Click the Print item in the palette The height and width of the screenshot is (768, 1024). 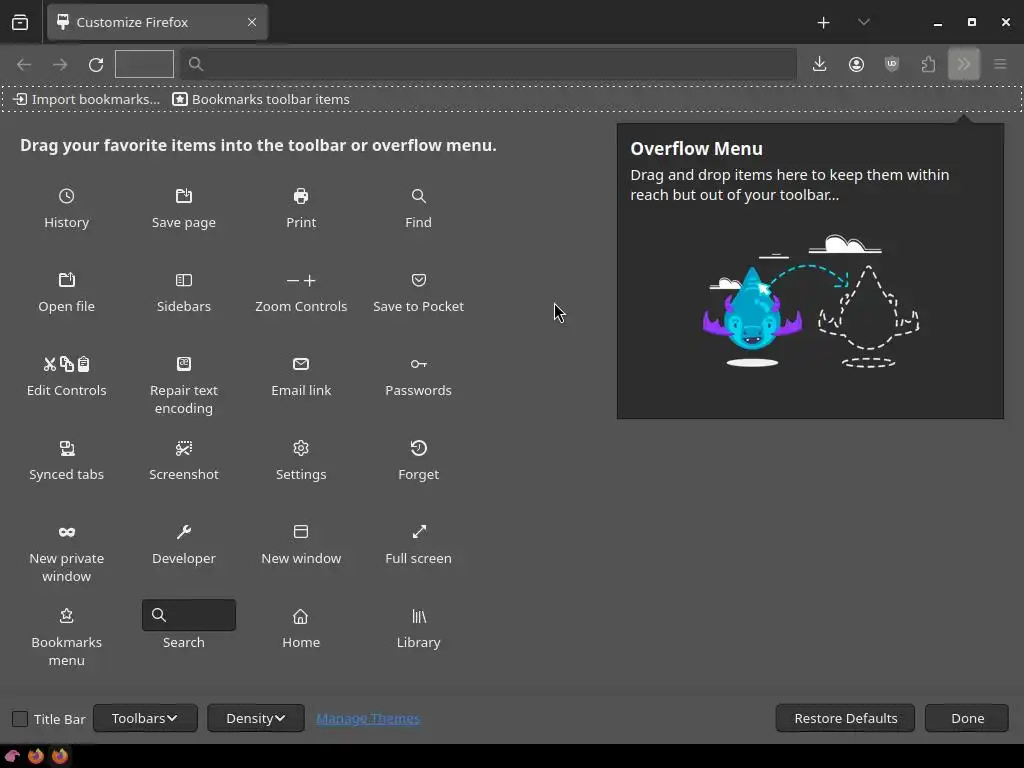tap(301, 208)
